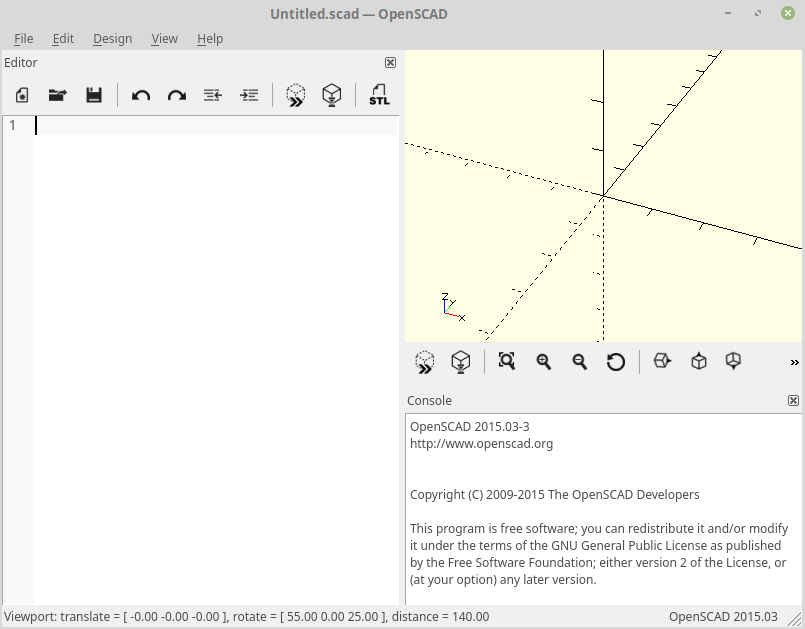Click the New file icon in Editor toolbar
The image size is (805, 629).
pyautogui.click(x=22, y=95)
